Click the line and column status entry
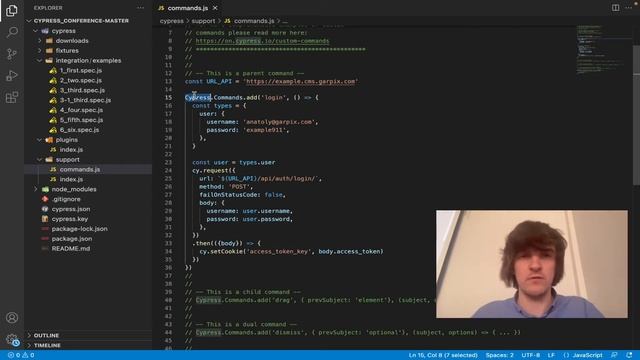Viewport: 640px width, 360px height. pos(443,355)
